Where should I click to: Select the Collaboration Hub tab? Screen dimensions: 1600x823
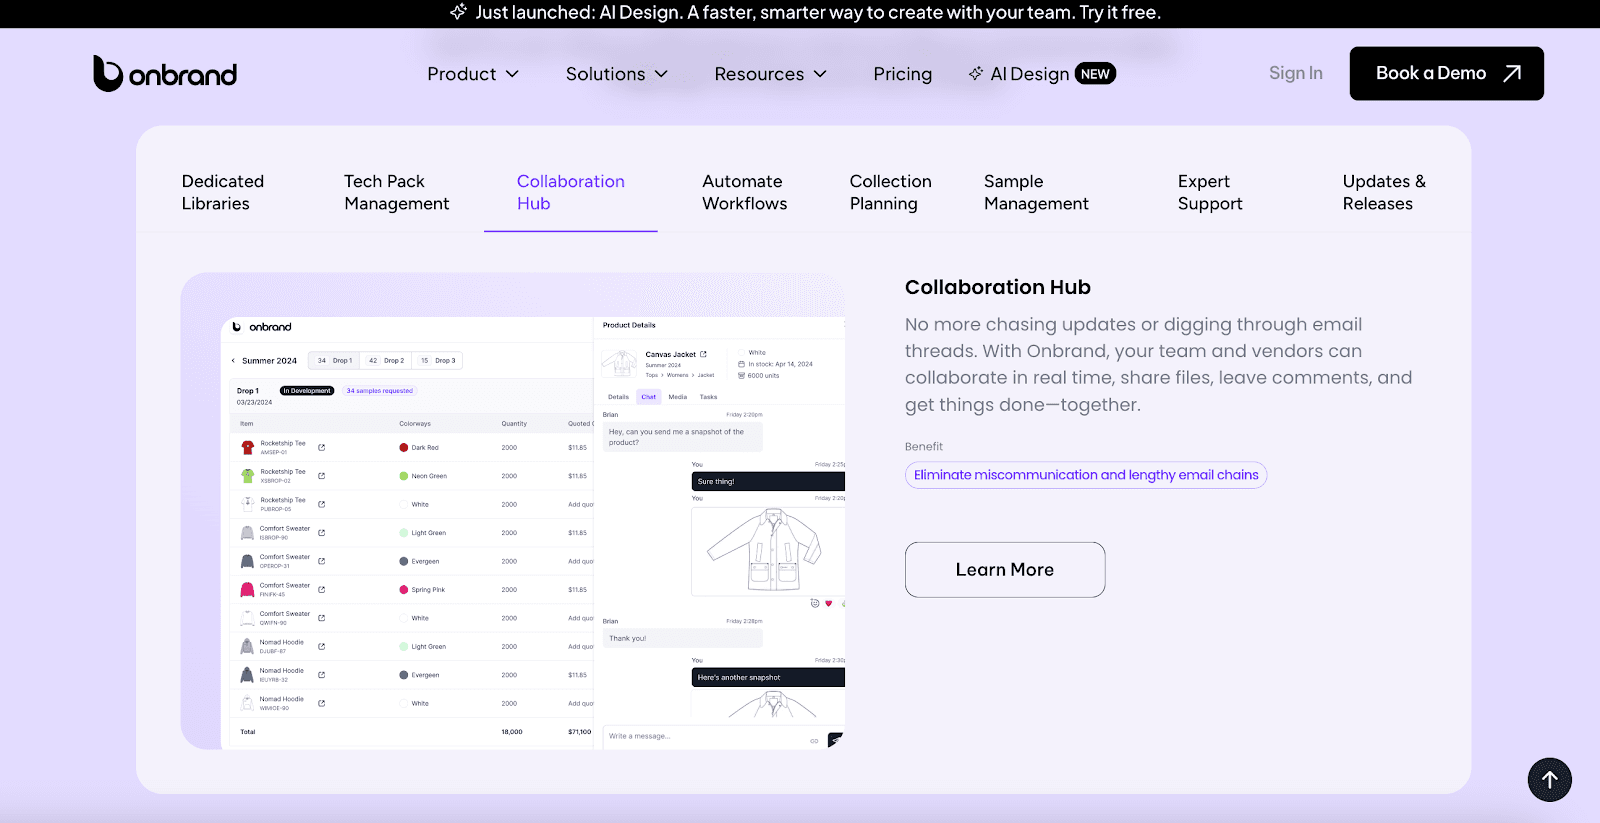571,192
